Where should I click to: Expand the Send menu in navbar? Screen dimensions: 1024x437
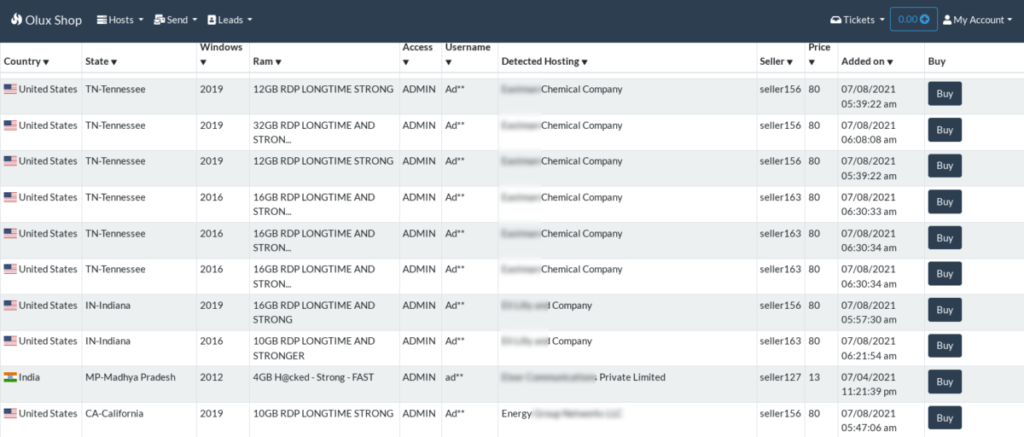coord(175,20)
